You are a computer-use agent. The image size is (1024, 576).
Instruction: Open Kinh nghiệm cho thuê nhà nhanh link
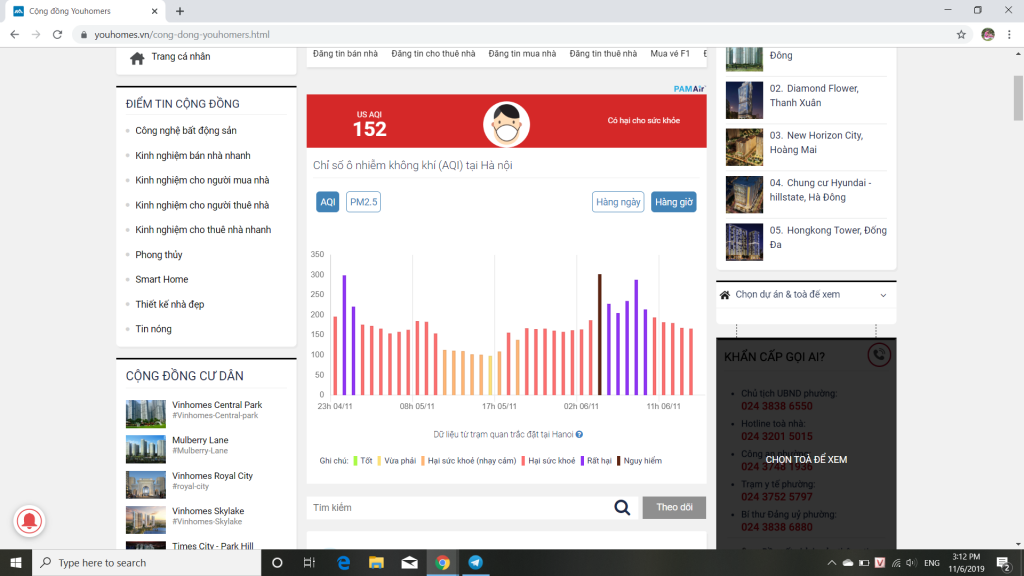(x=203, y=230)
